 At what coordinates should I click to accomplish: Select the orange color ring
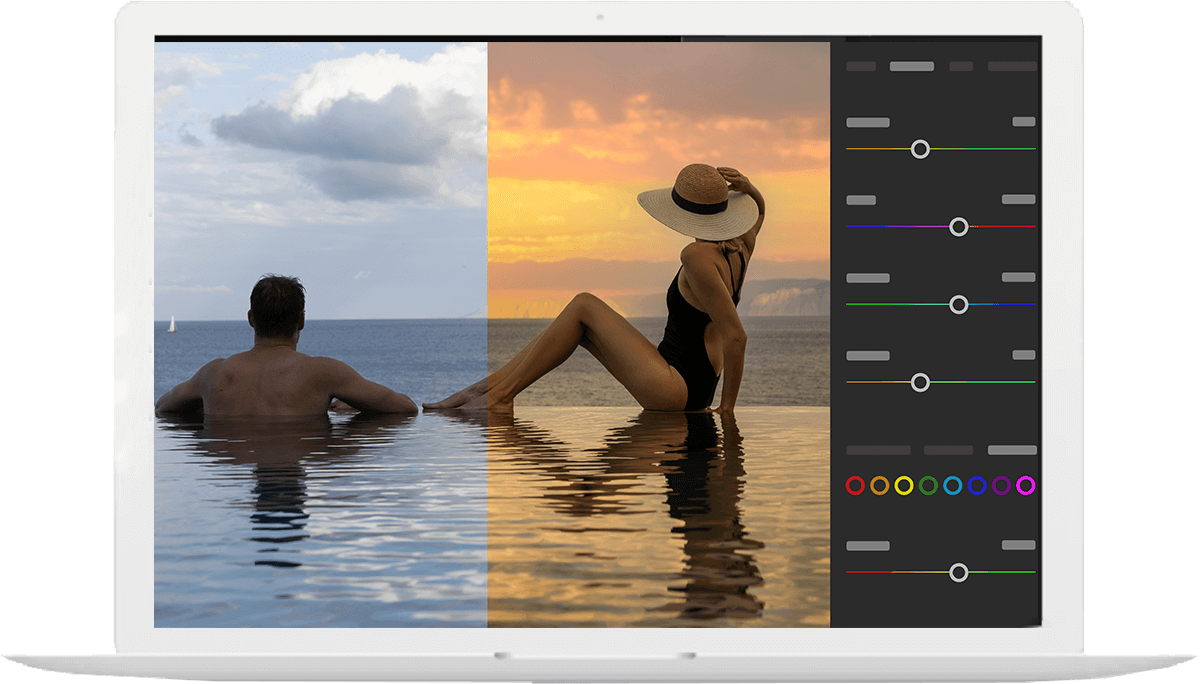tap(879, 486)
